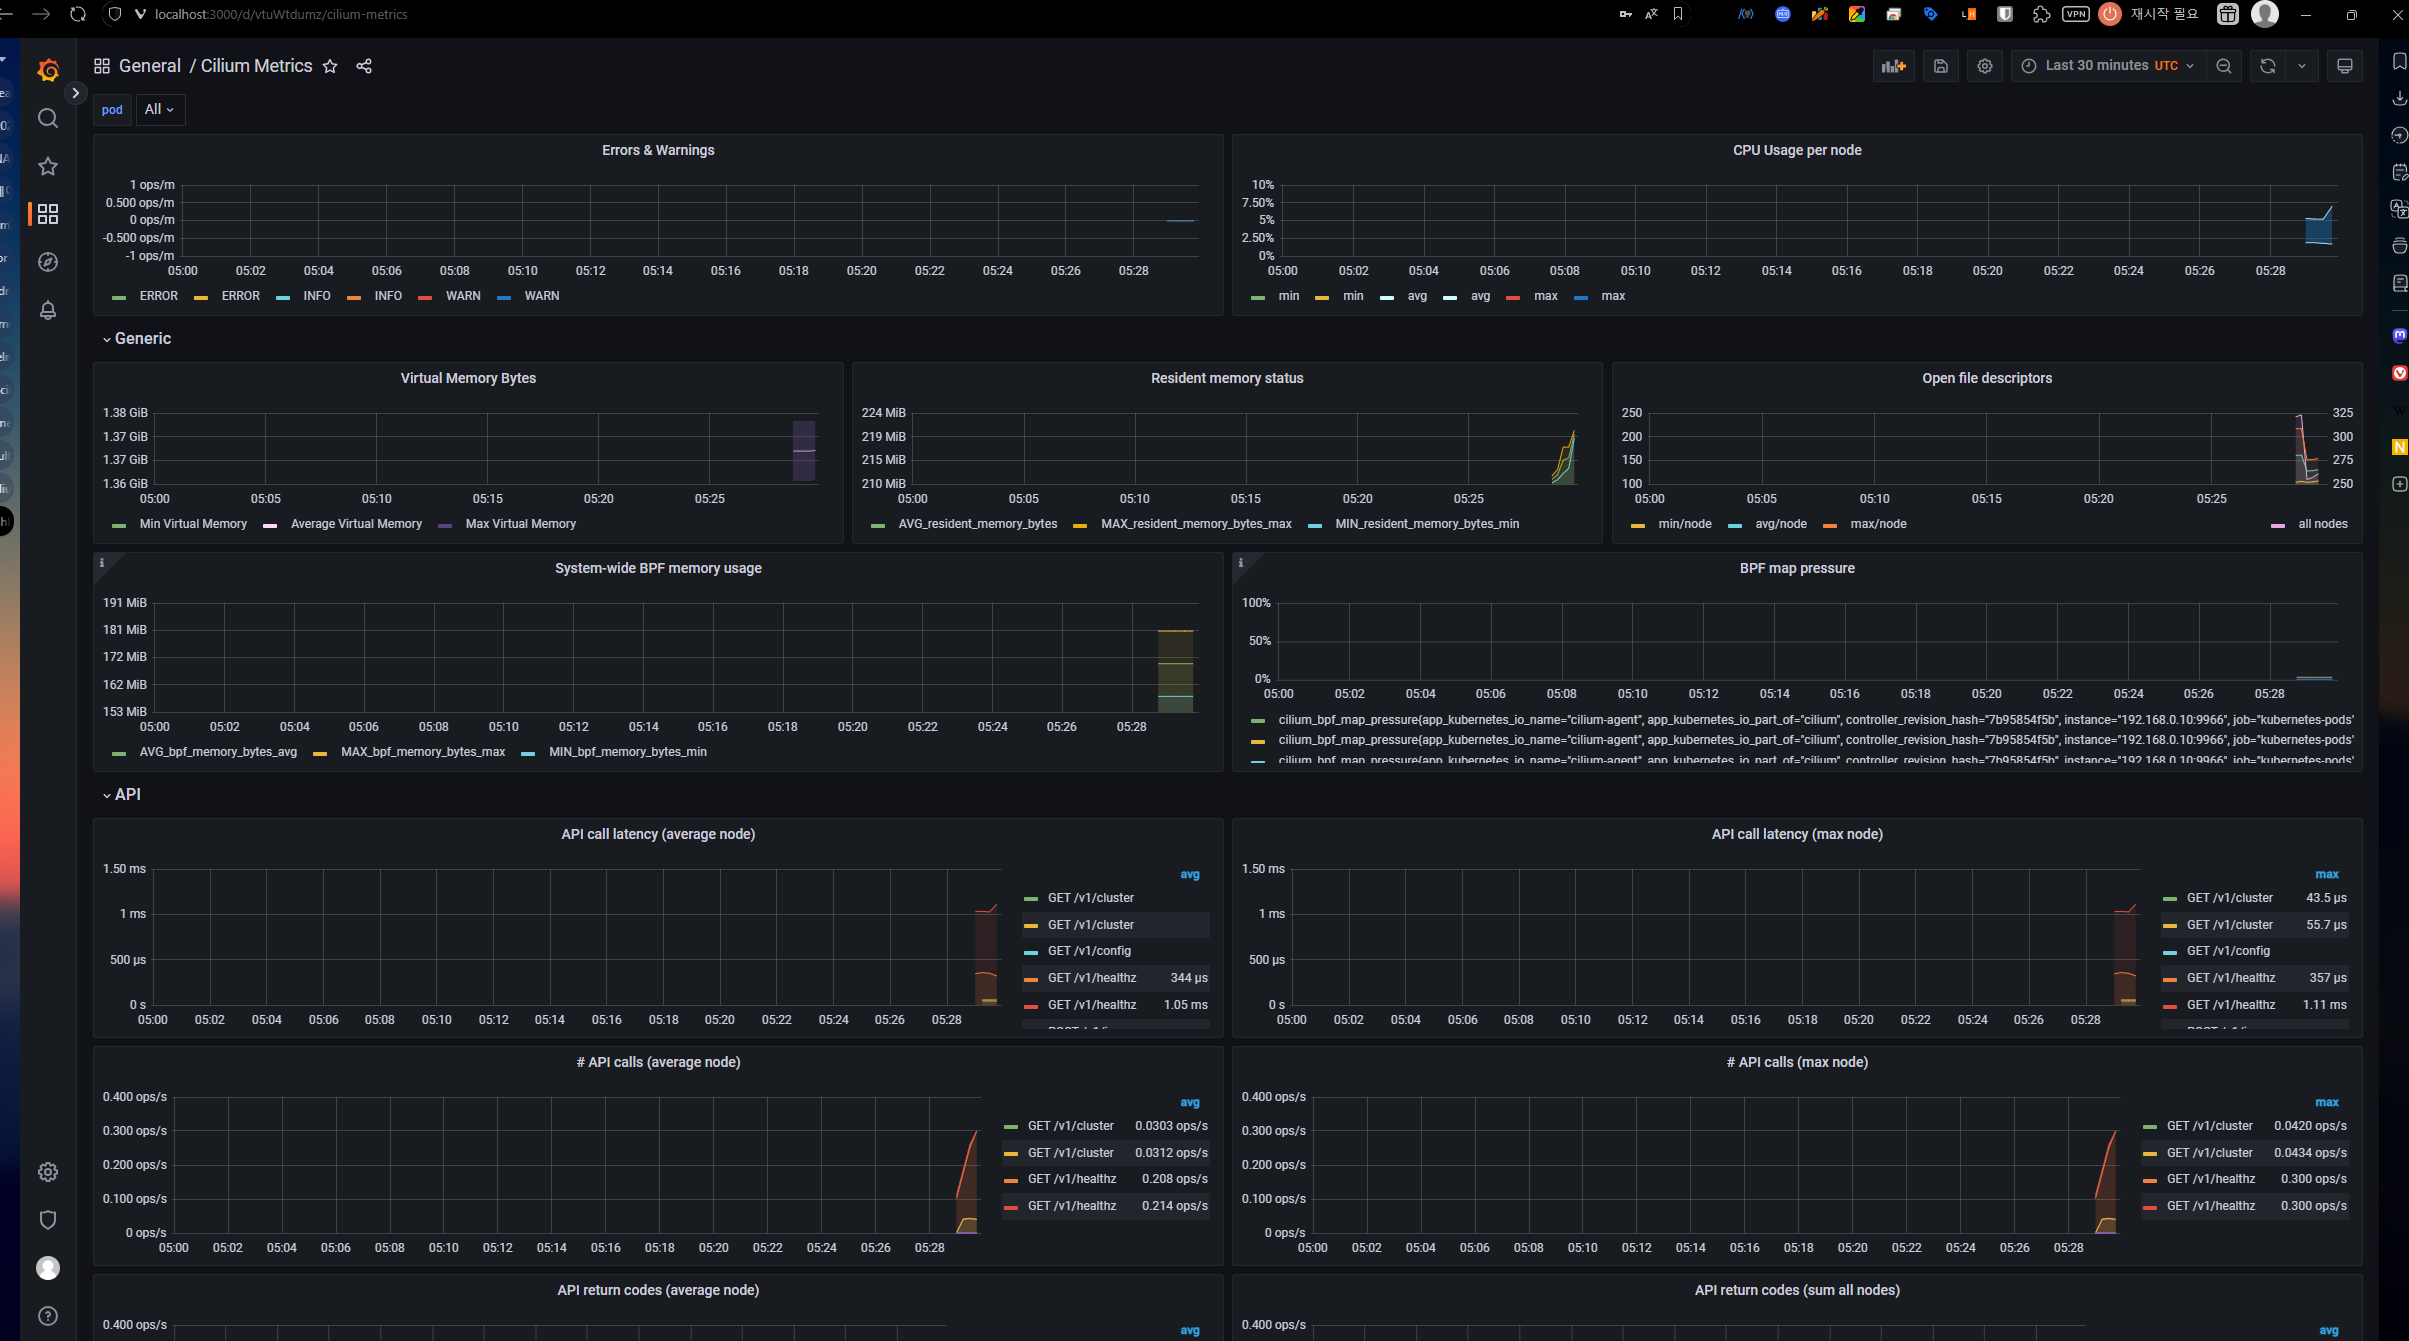Save the dashboard using the floppy icon
Image resolution: width=2409 pixels, height=1341 pixels.
[x=1941, y=65]
